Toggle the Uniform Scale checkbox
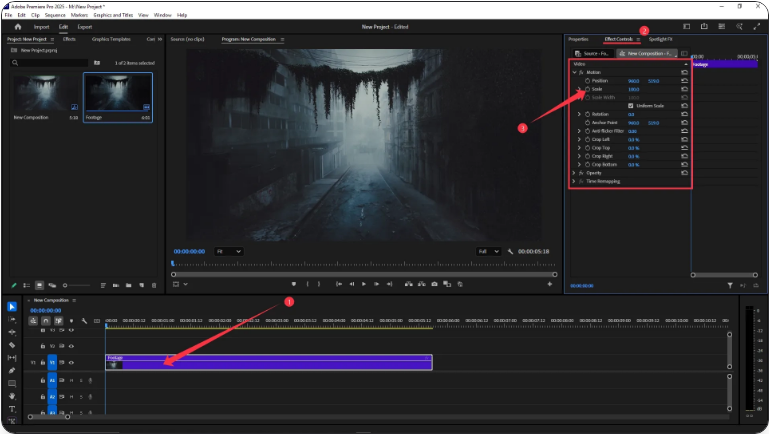The width and height of the screenshot is (769, 434). click(630, 106)
